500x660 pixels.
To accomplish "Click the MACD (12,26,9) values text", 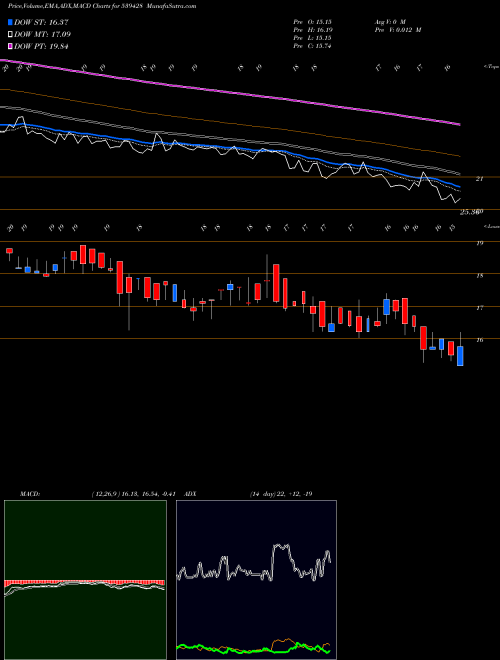I will click(136, 494).
